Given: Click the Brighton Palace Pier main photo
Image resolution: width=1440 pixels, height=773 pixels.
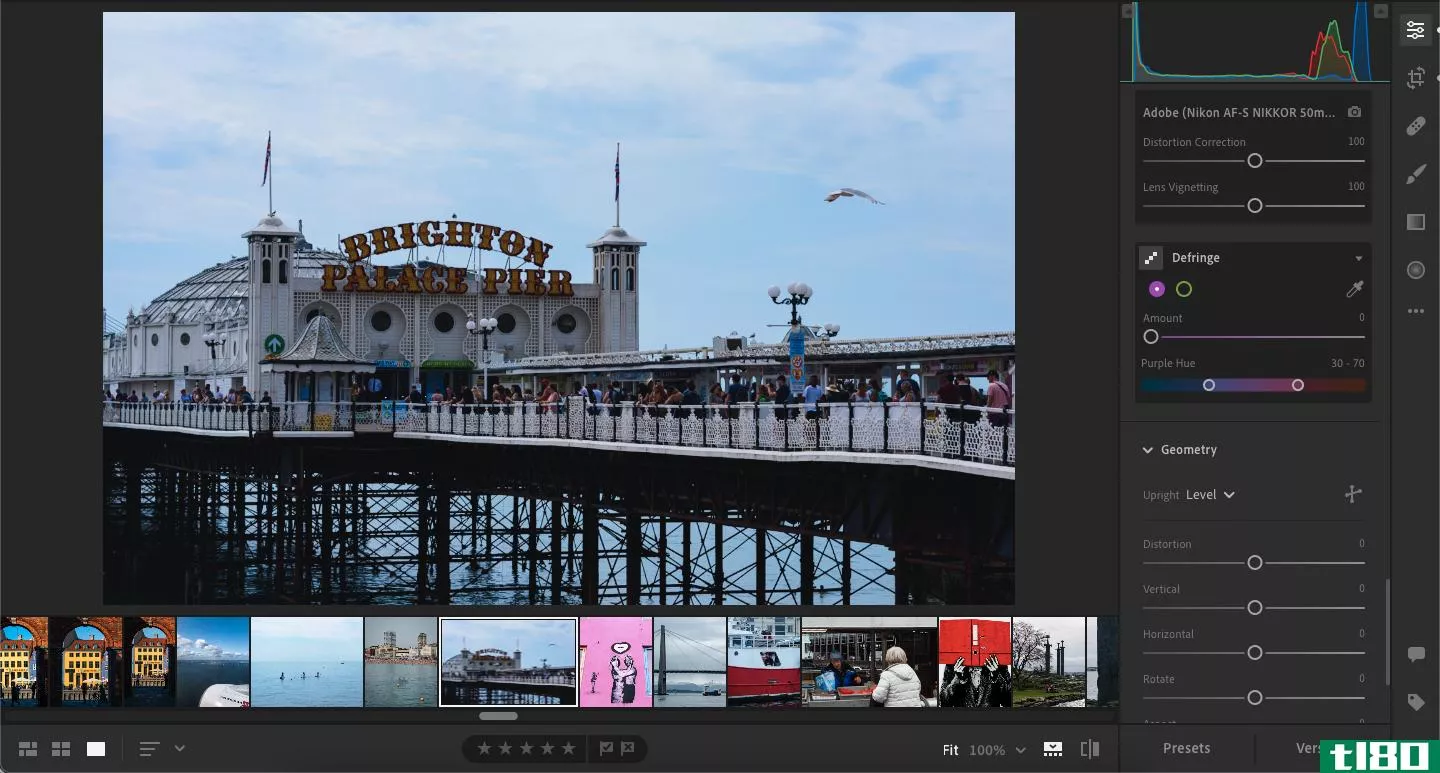Looking at the screenshot, I should tap(559, 308).
